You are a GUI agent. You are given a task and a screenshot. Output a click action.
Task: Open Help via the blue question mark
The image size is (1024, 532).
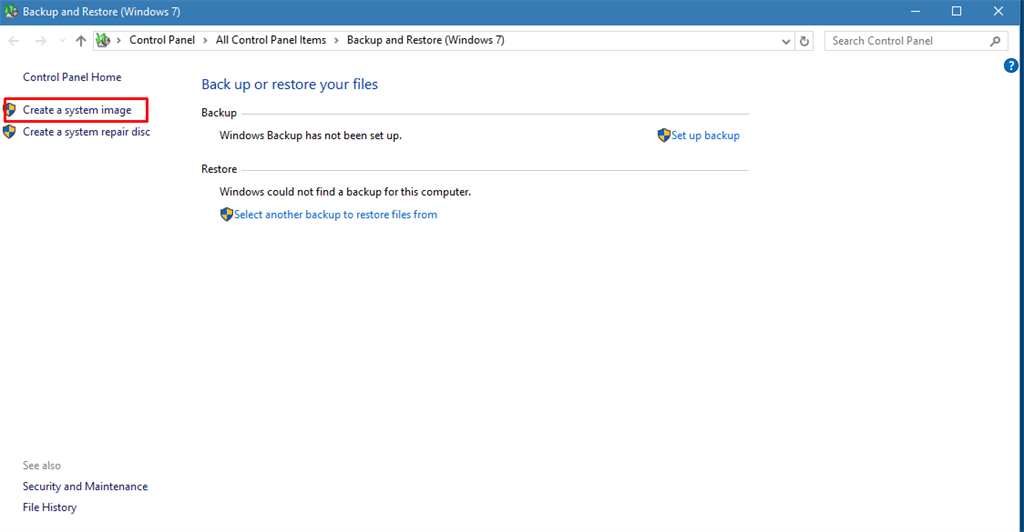coord(1011,65)
